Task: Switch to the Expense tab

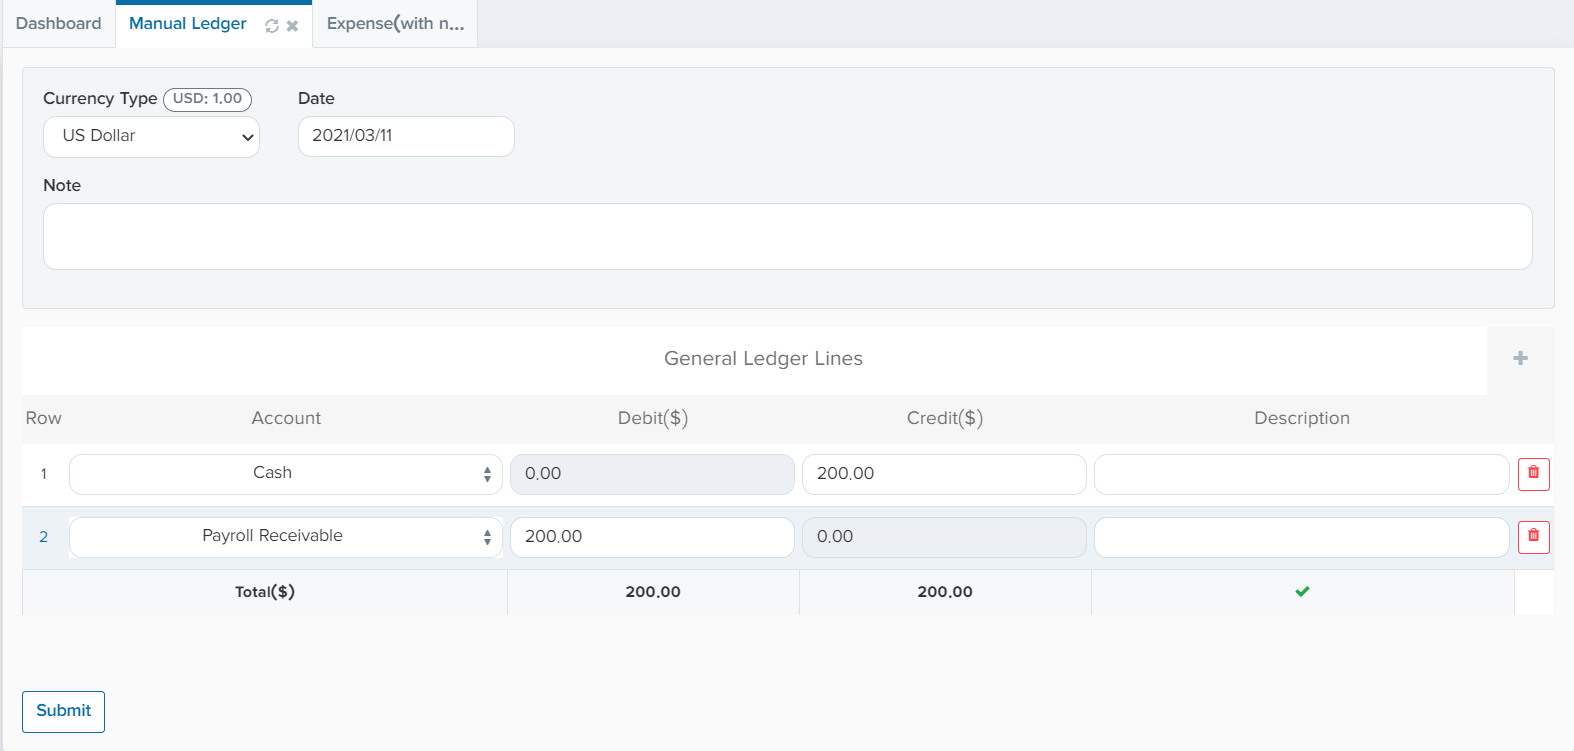Action: [395, 24]
